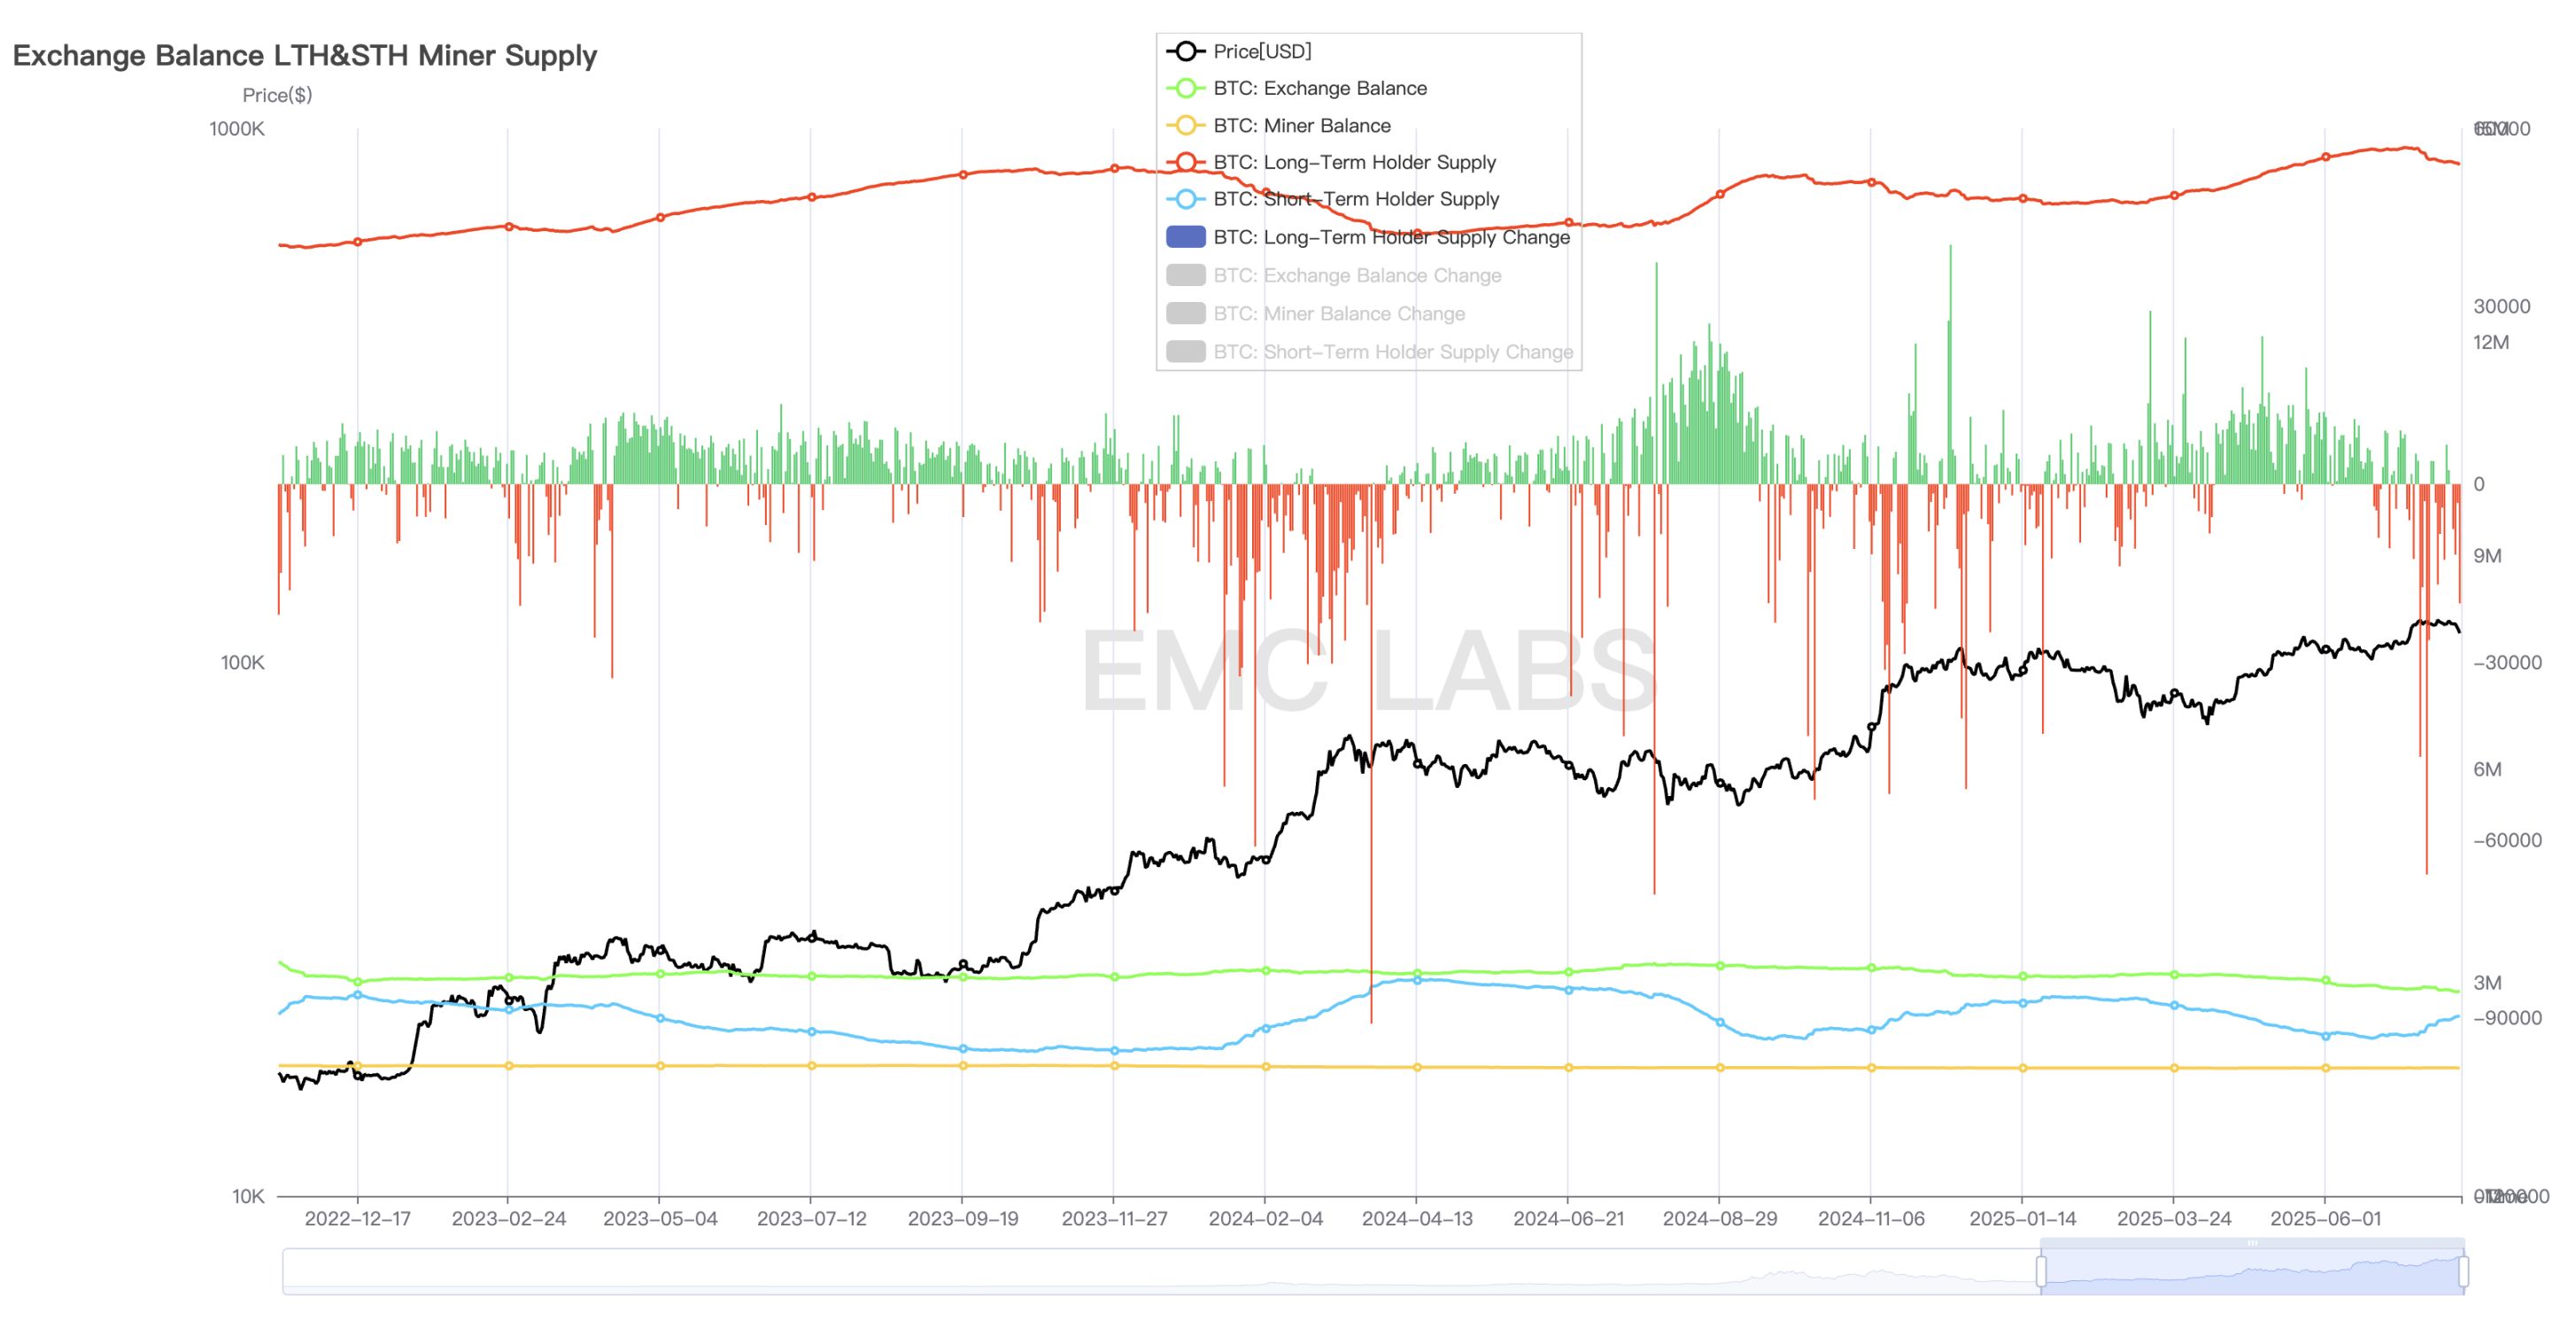Click the Exchange Balance marker at 2024-08-29
This screenshot has width=2576, height=1329.
click(1720, 966)
